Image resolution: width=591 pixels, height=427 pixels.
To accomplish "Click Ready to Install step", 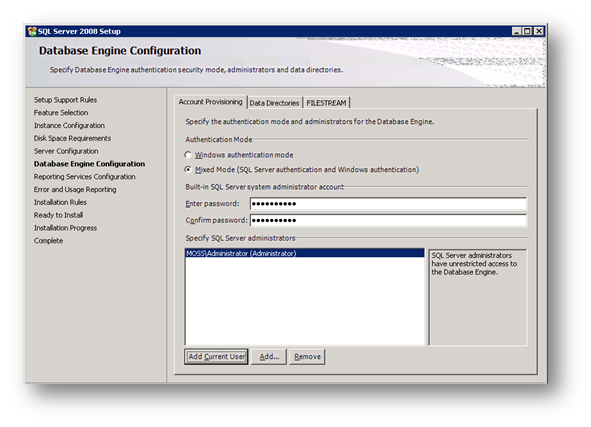I will point(58,215).
